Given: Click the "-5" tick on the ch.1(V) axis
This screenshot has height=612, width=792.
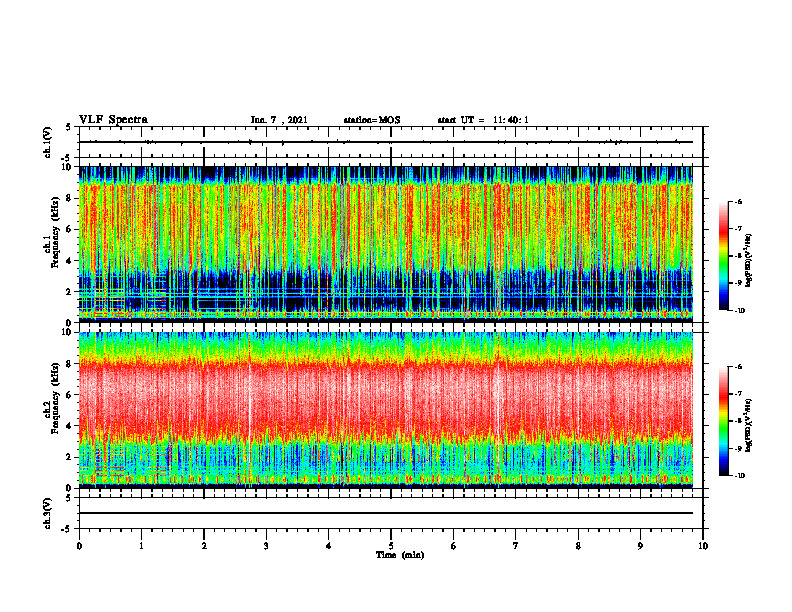Looking at the screenshot, I should coord(68,158).
